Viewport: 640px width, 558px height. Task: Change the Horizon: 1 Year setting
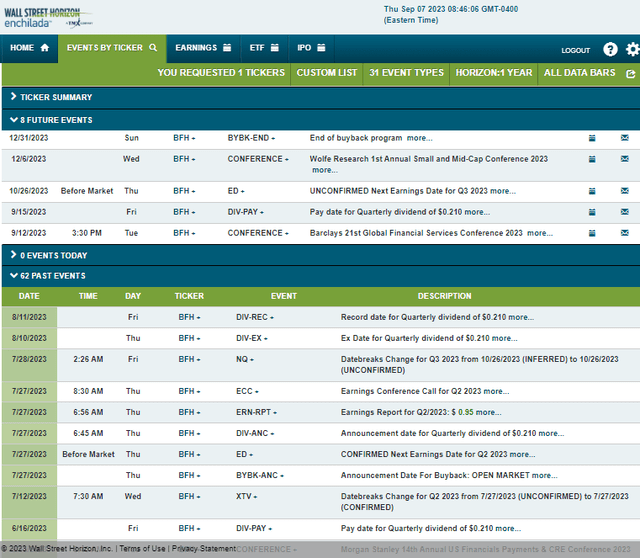tap(494, 73)
